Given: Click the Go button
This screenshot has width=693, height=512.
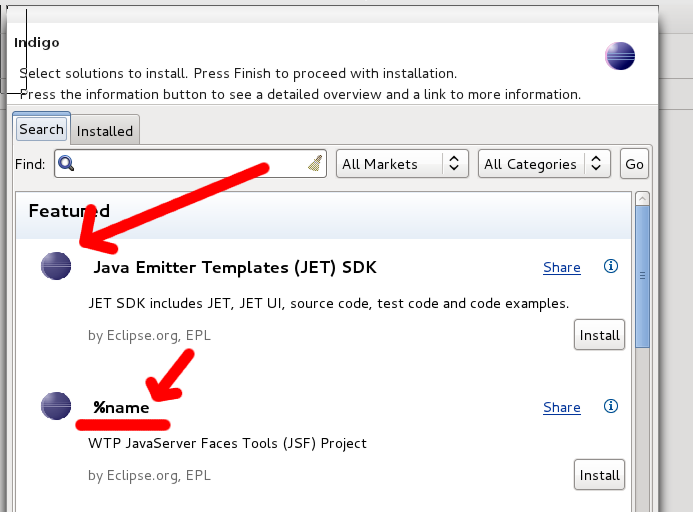Looking at the screenshot, I should click(634, 164).
